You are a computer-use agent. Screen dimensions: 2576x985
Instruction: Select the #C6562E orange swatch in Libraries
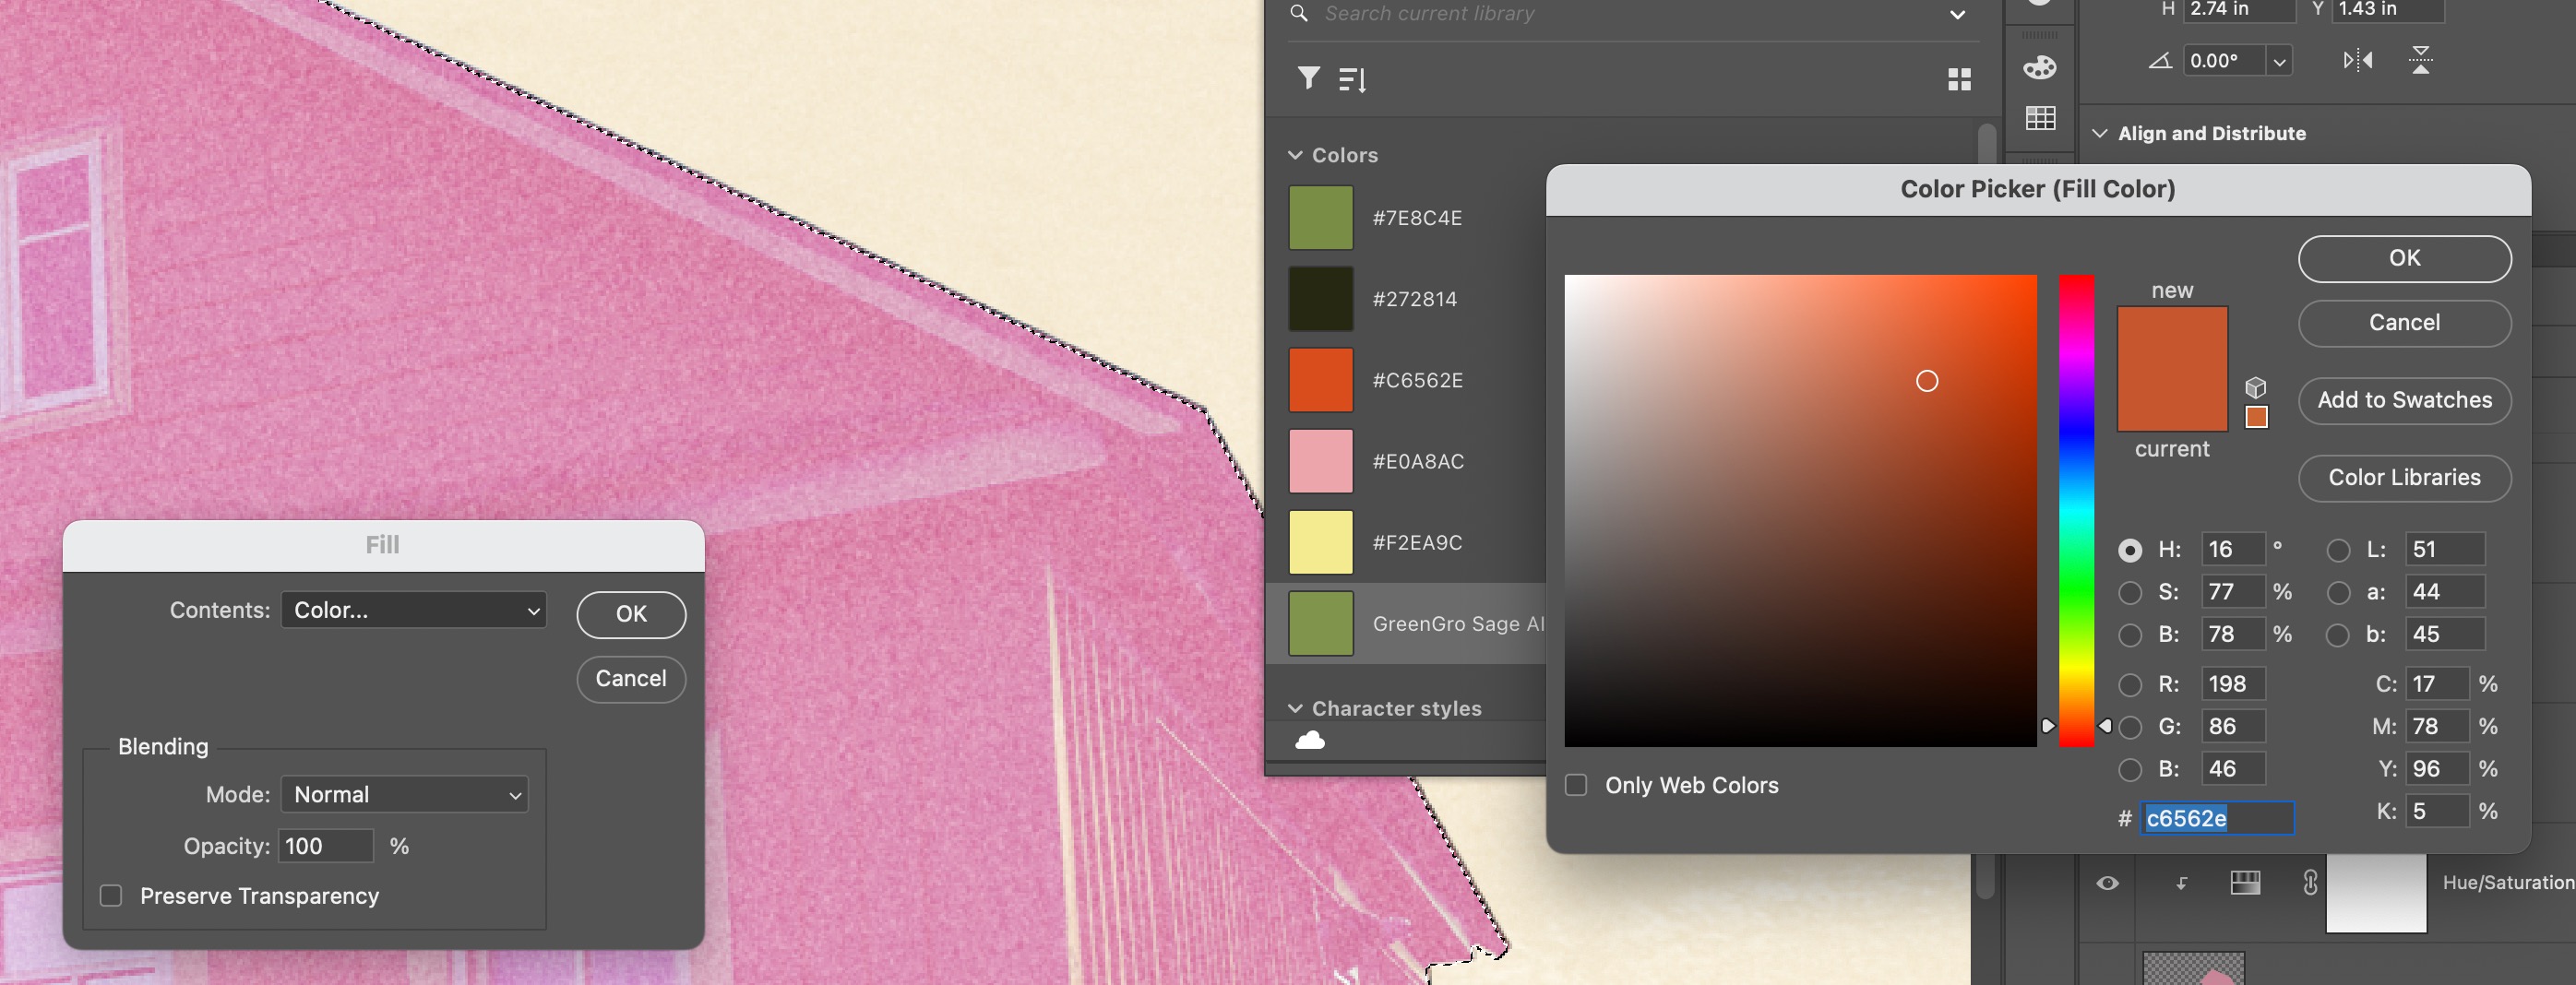[1321, 380]
